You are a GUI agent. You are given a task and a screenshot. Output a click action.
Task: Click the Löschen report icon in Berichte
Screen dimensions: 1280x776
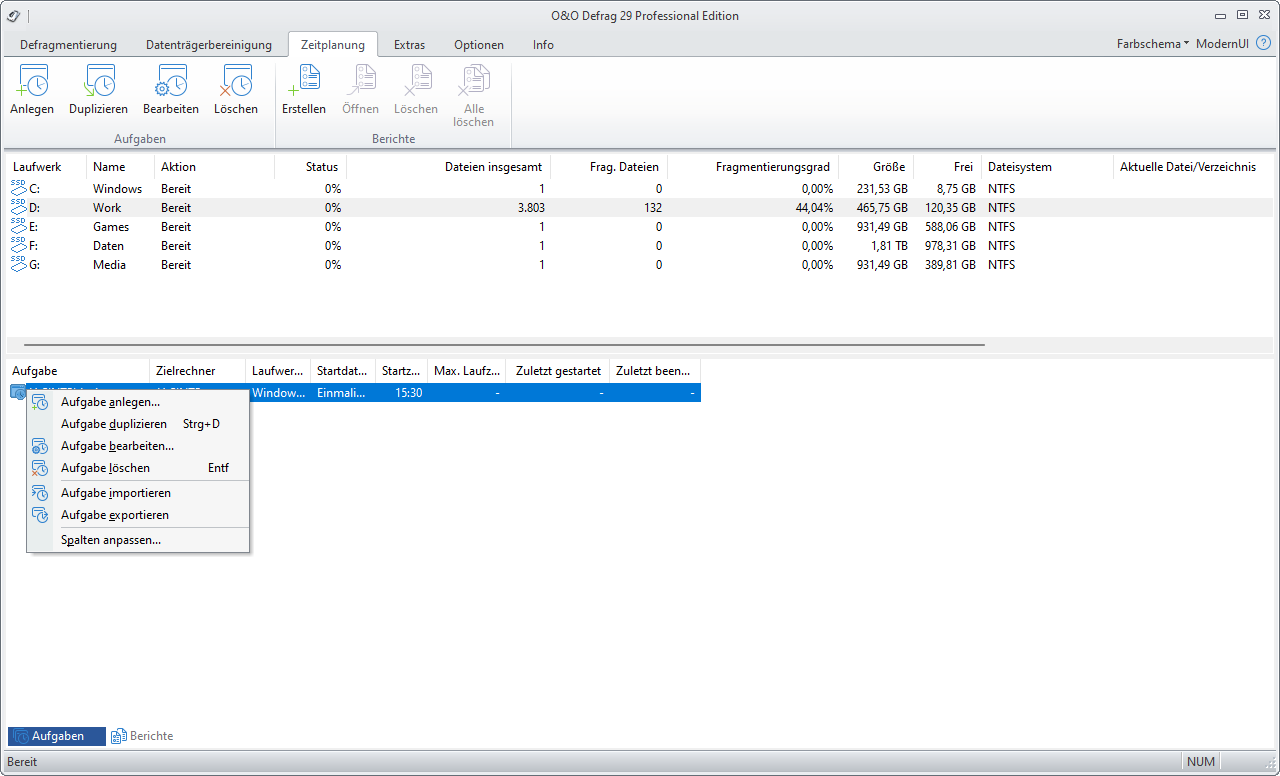416,81
